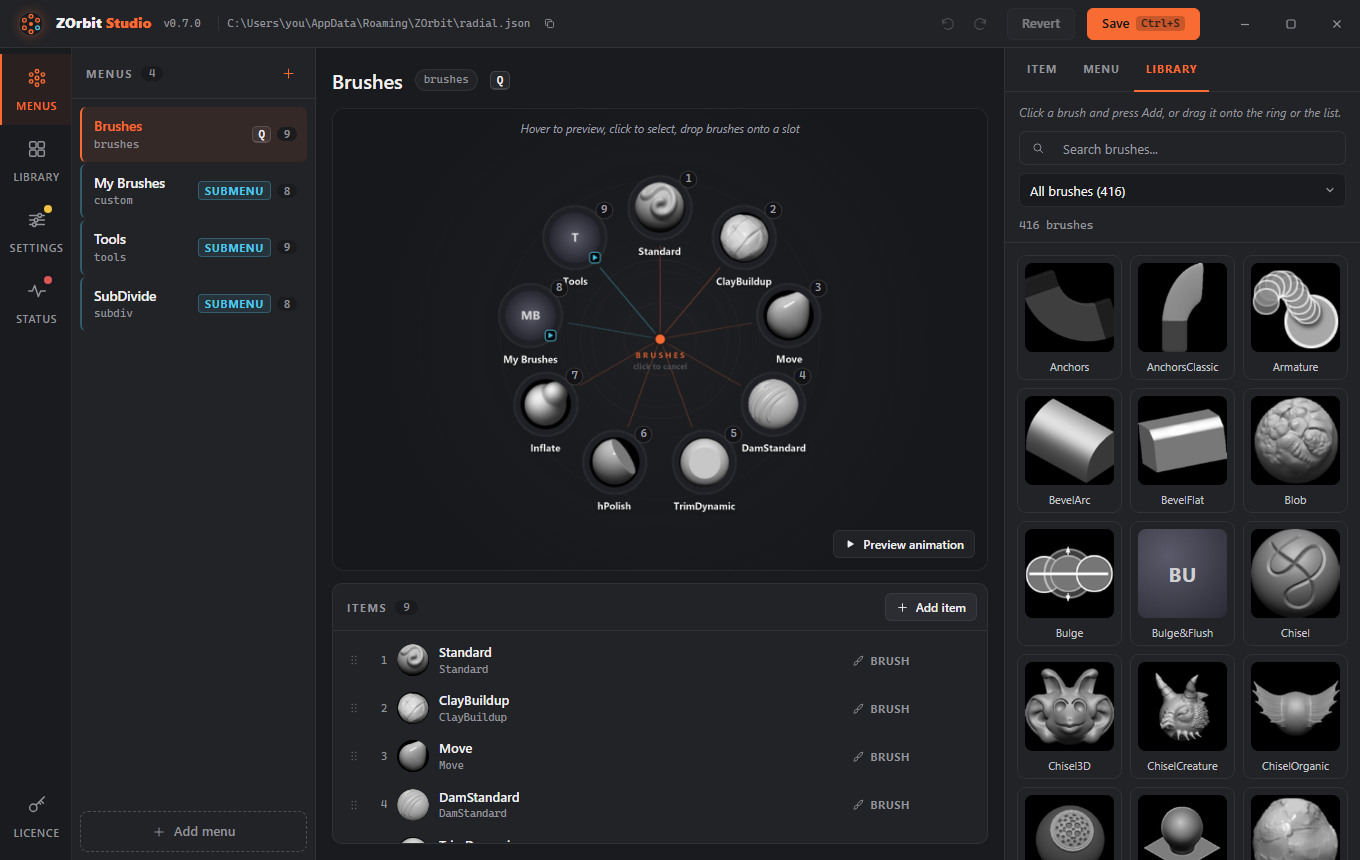Open the Settings section in the sidebar
Screen dimensions: 1360x860
(36, 232)
